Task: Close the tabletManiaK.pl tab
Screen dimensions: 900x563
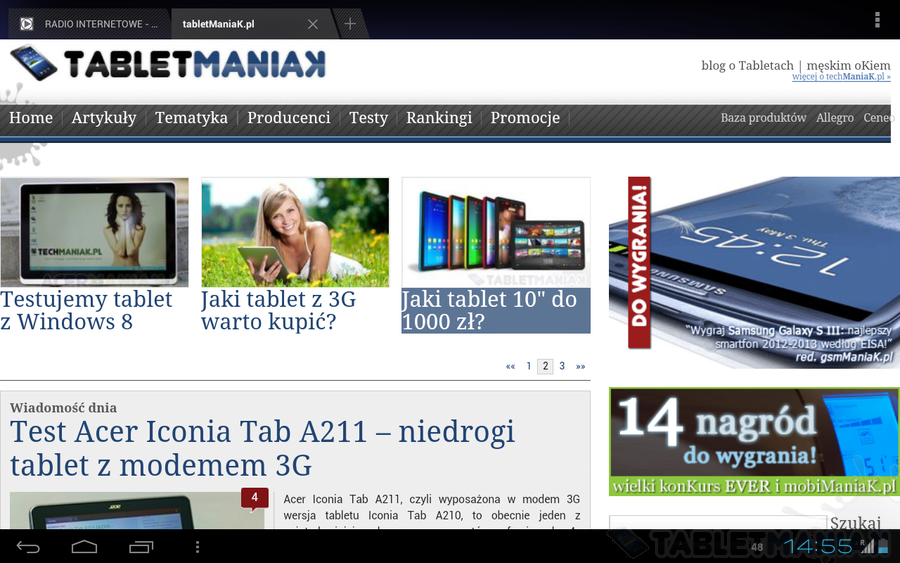Action: coord(313,24)
